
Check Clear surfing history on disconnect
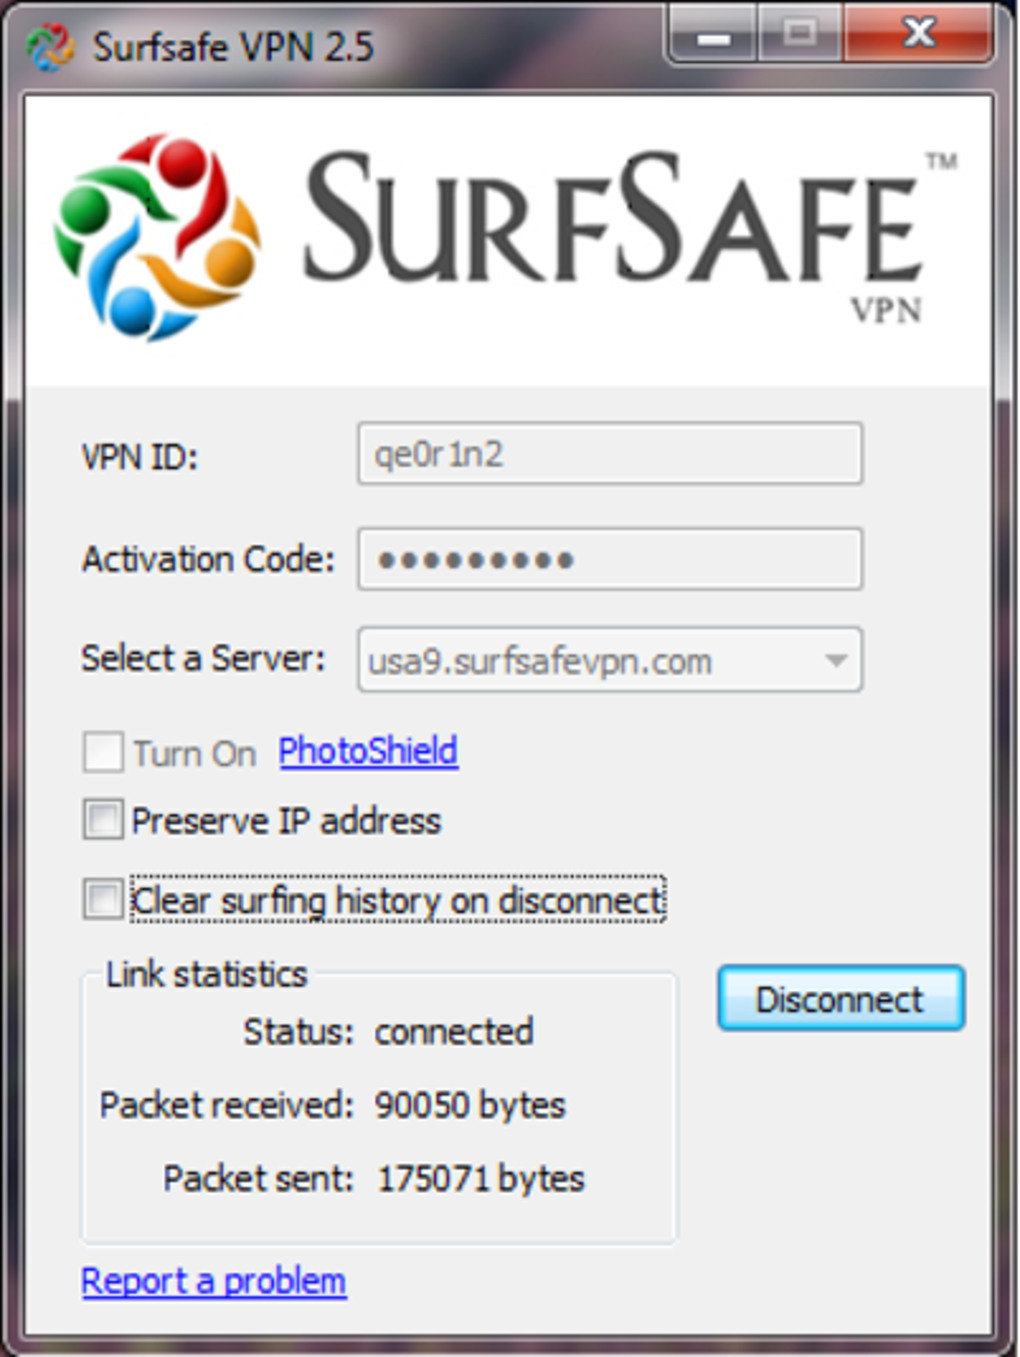point(103,899)
